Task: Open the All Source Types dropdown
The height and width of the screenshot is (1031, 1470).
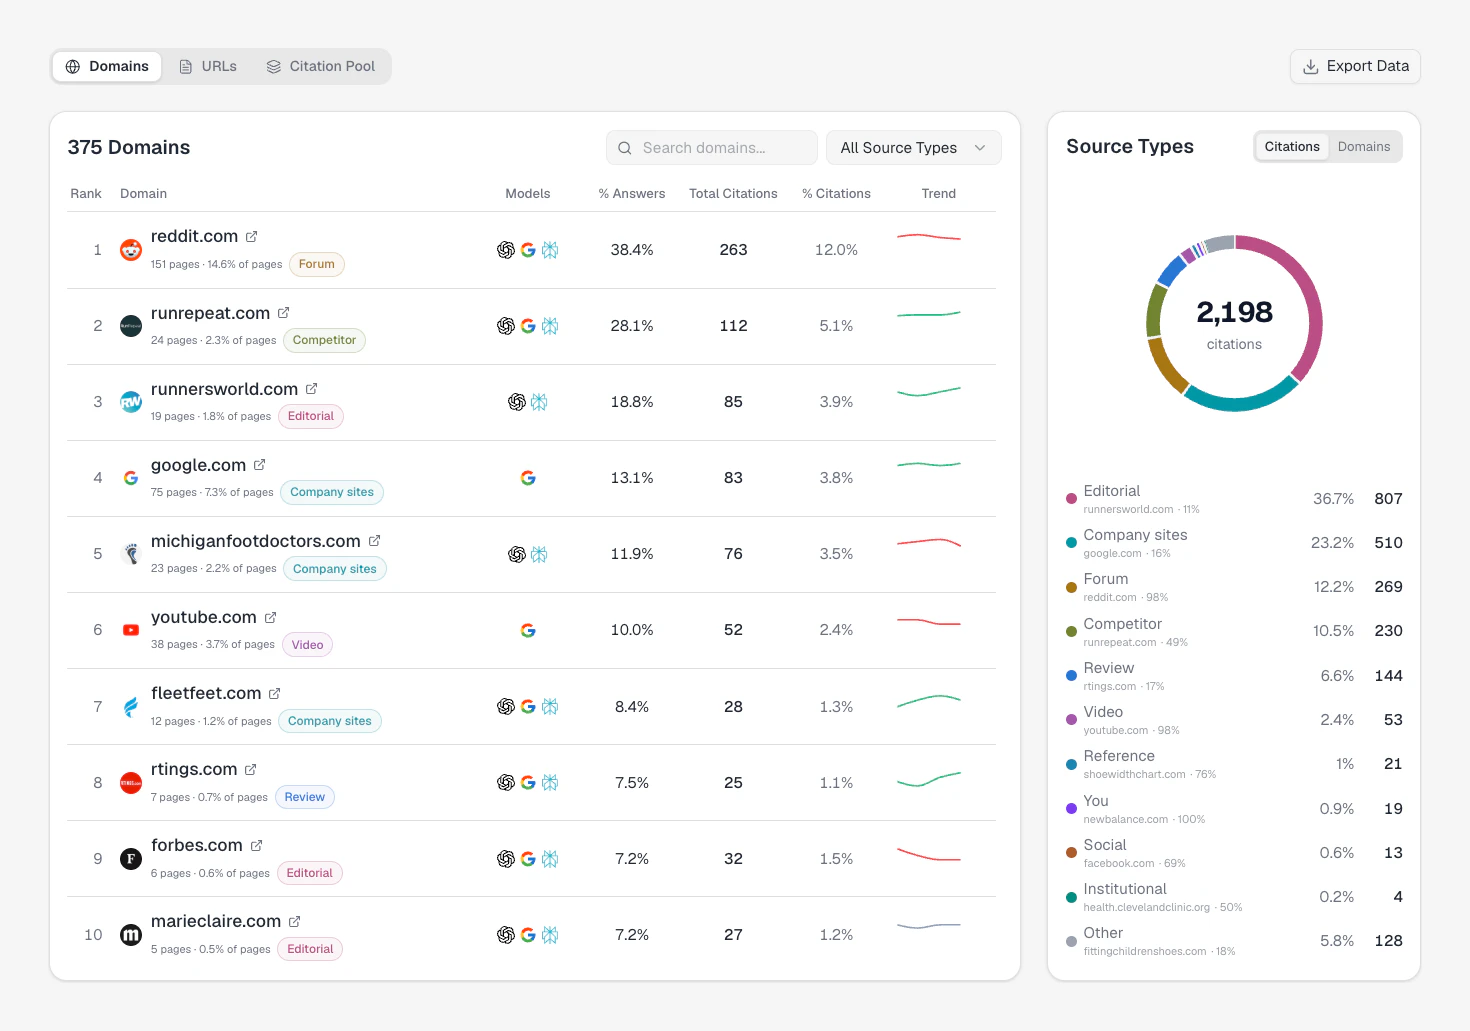Action: point(914,148)
